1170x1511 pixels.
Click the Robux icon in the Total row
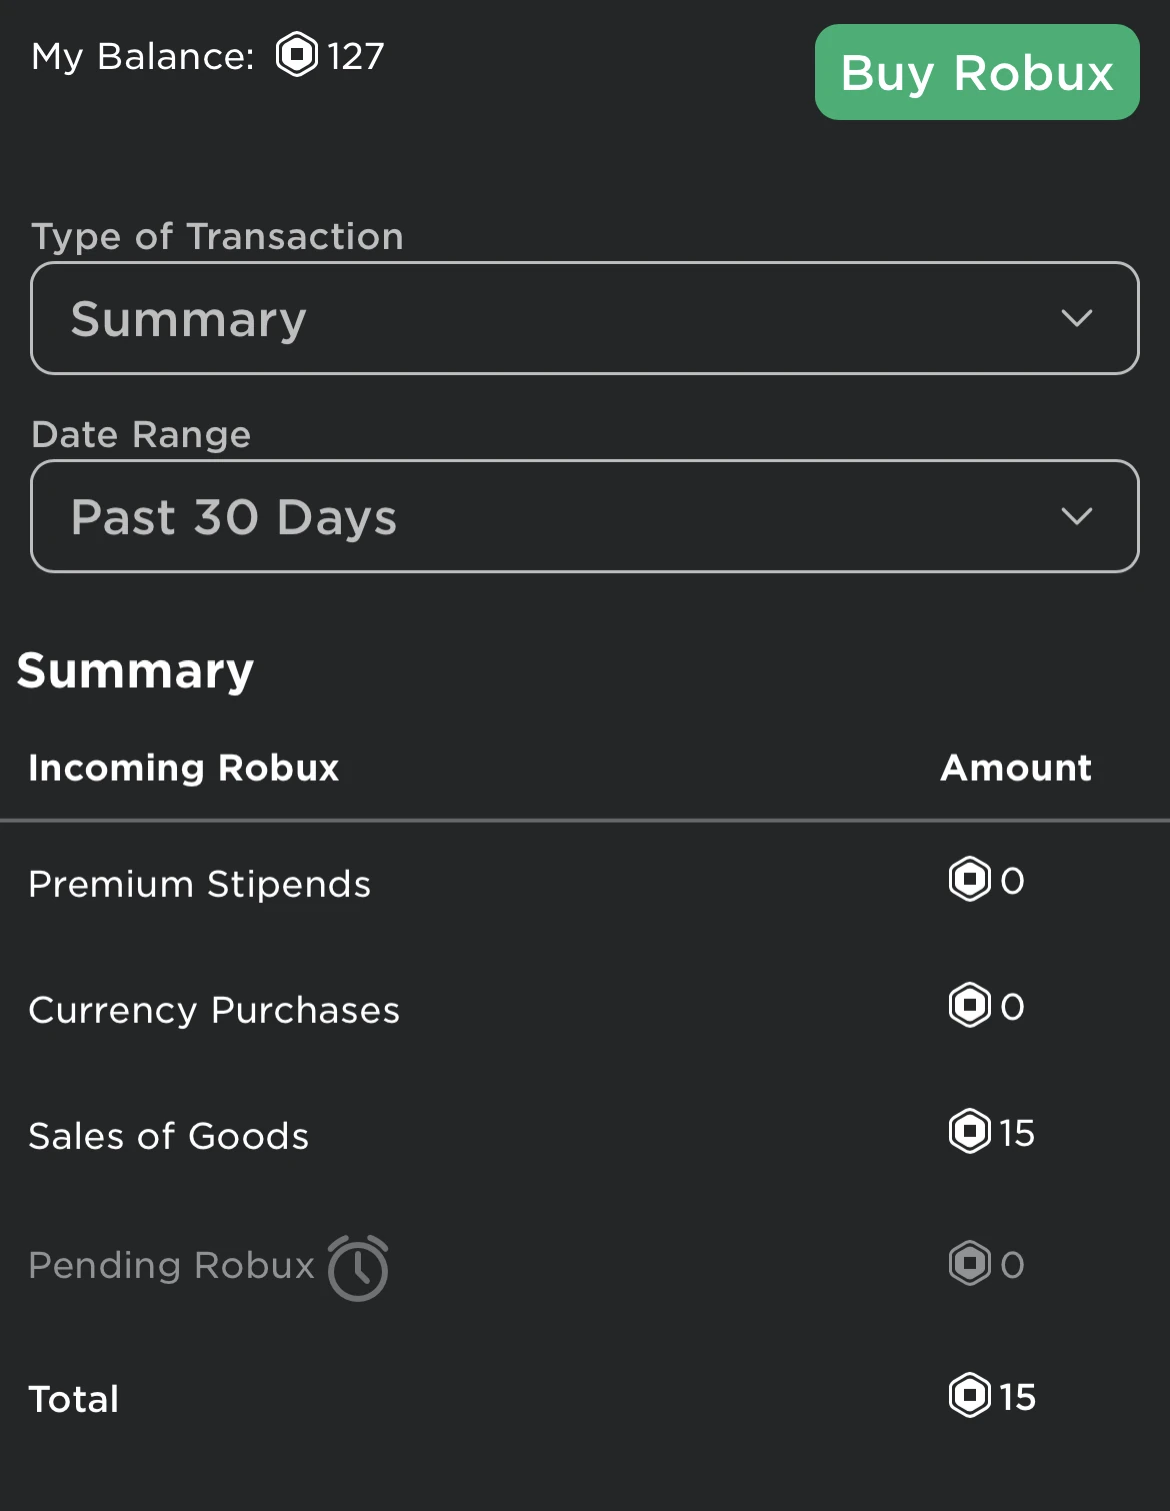pos(969,1396)
